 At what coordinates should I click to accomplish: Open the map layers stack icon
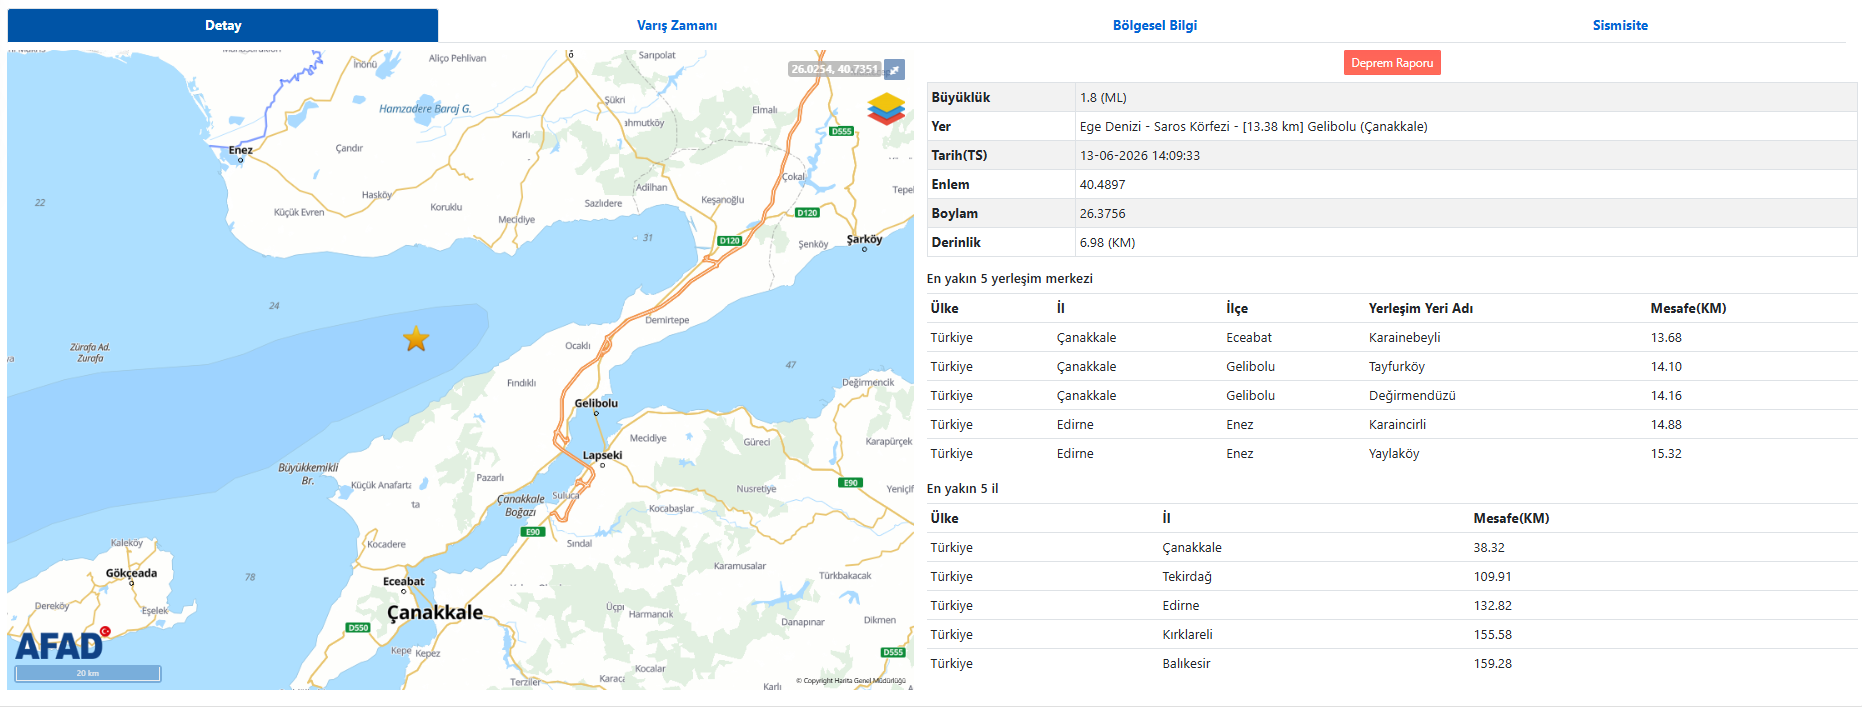point(886,108)
